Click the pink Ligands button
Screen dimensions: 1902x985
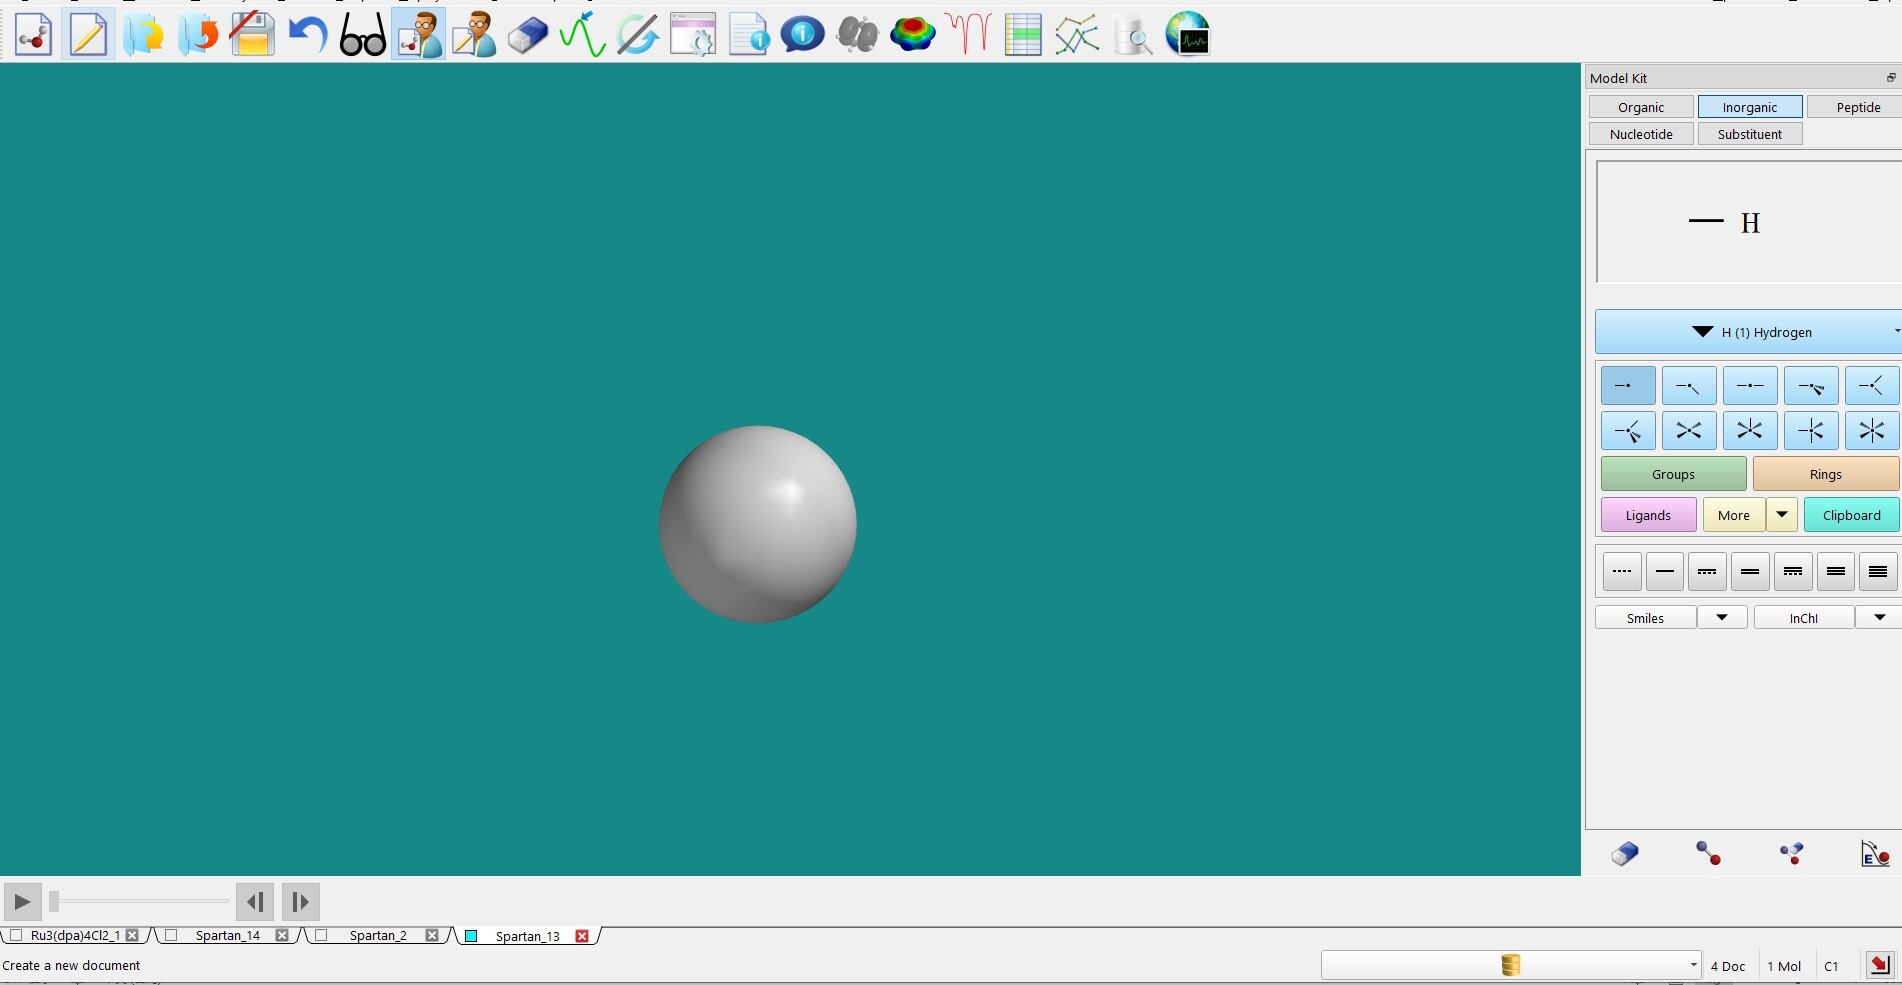(x=1648, y=515)
